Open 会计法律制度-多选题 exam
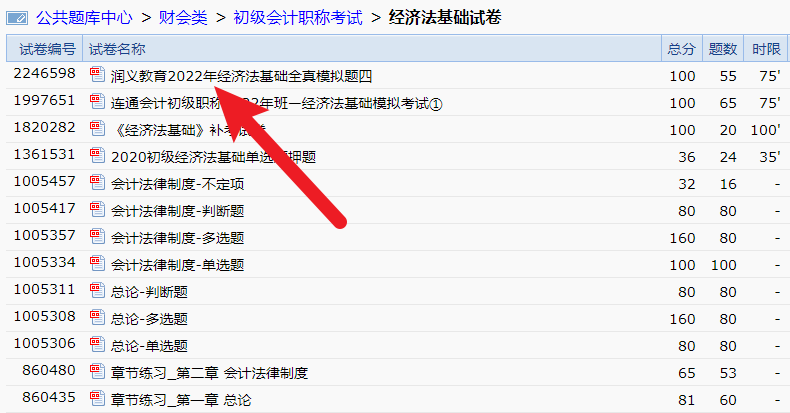 pos(177,238)
